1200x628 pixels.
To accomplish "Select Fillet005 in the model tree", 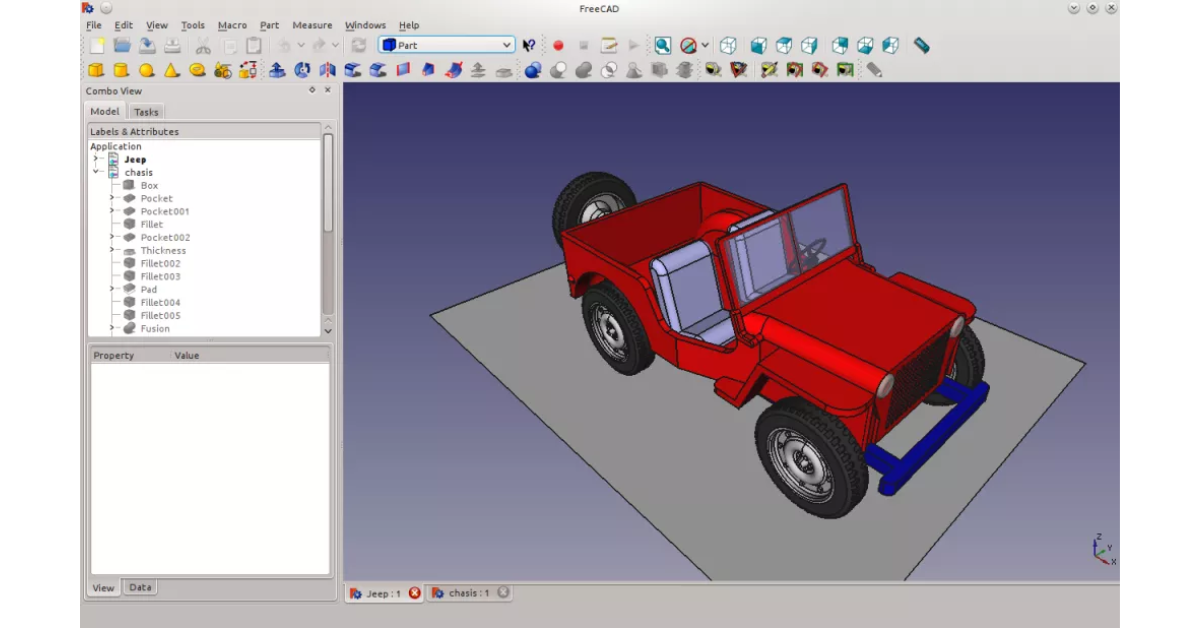I will click(x=160, y=315).
